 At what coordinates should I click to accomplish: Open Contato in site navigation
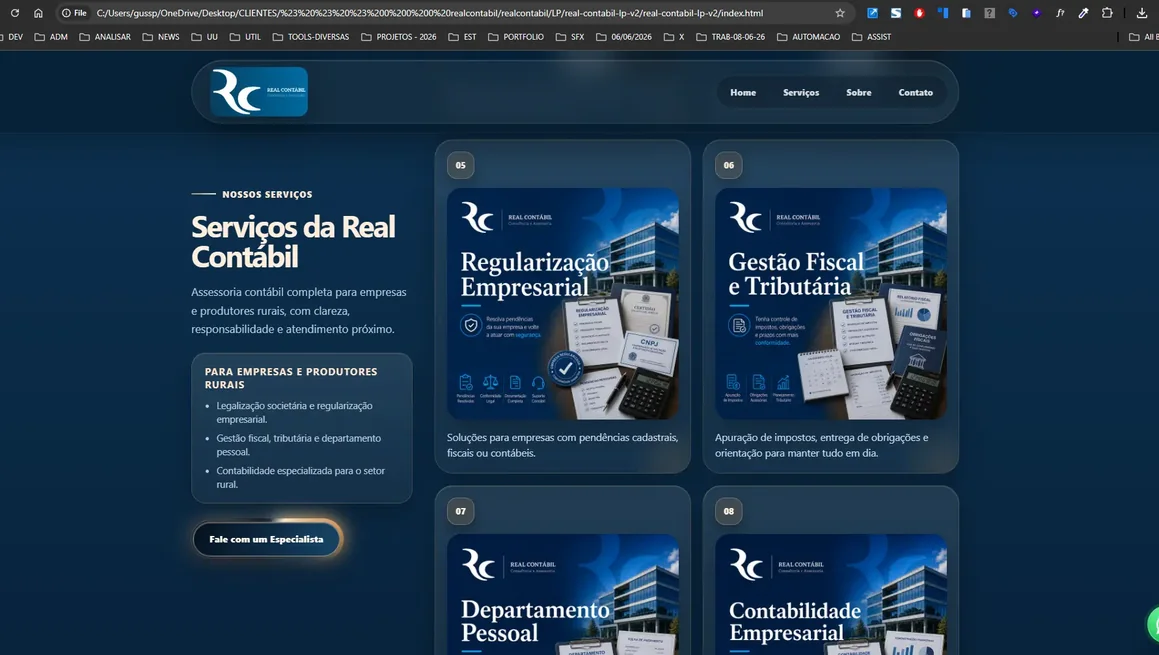click(x=916, y=92)
